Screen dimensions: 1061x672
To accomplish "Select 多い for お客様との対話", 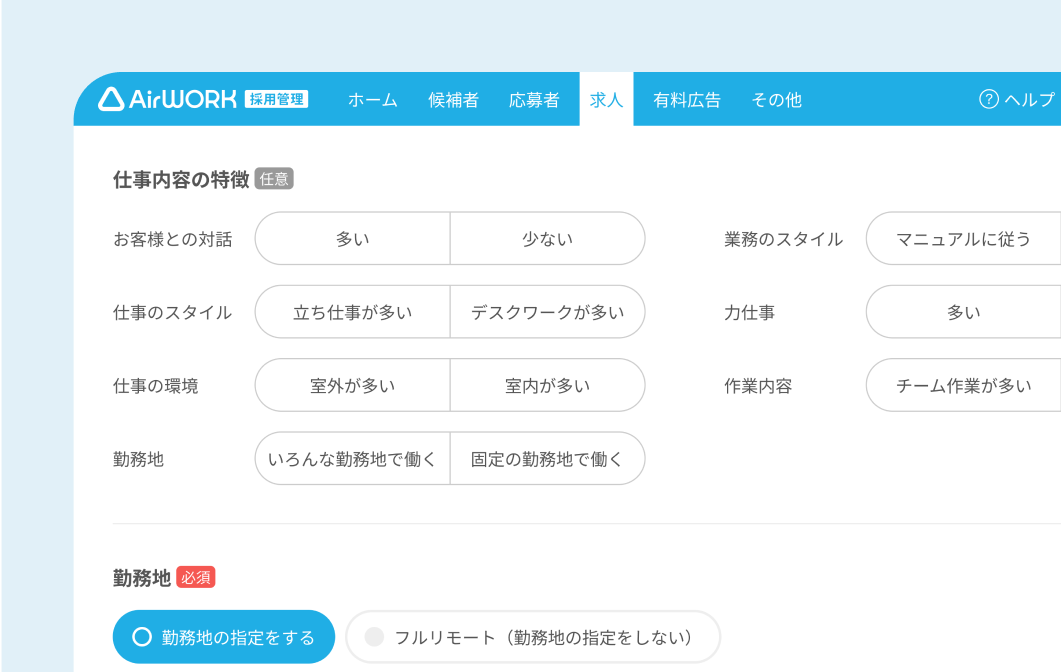I will click(x=352, y=238).
